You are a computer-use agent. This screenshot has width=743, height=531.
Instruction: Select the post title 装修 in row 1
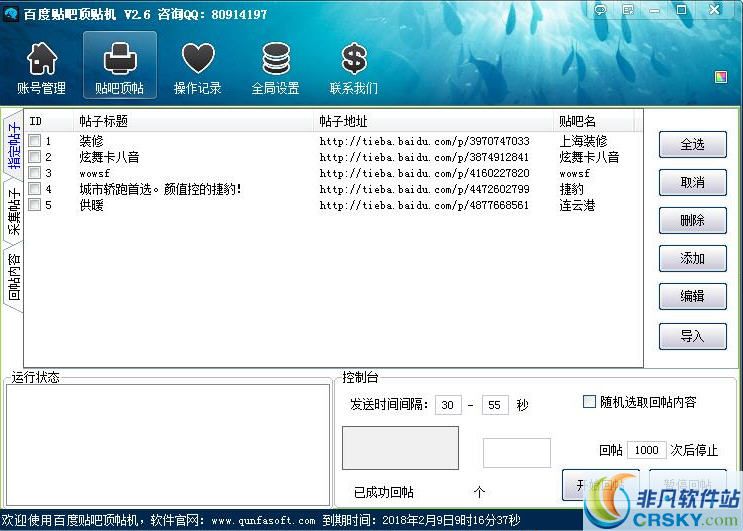click(x=91, y=141)
